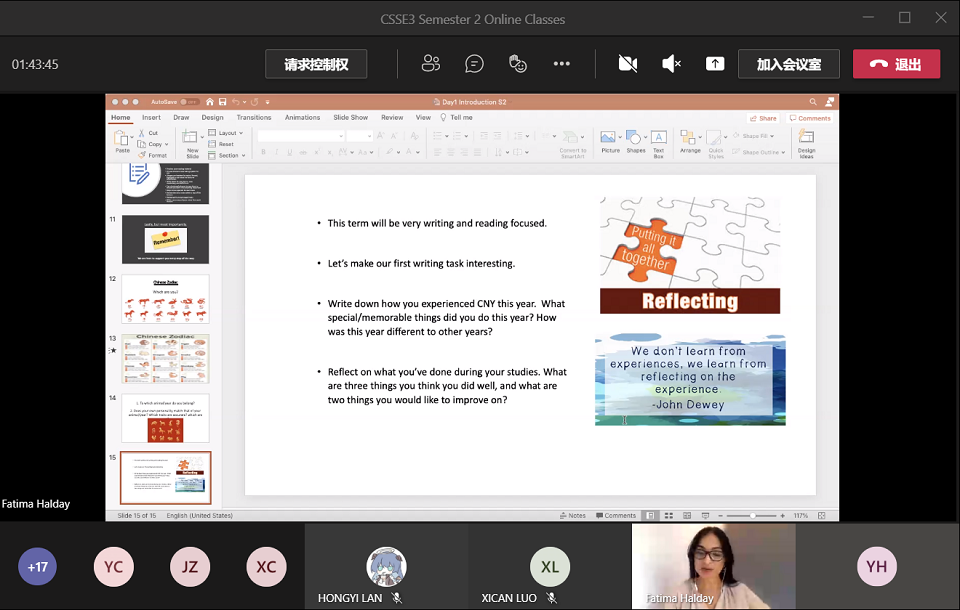
Task: Toggle the AutoSave switch in PowerPoint
Action: [189, 102]
